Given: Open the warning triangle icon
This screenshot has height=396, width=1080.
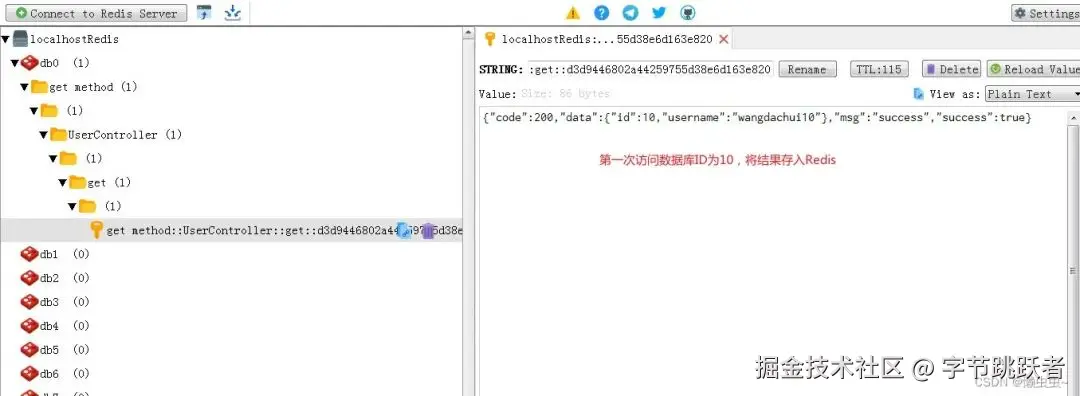Looking at the screenshot, I should [x=573, y=13].
